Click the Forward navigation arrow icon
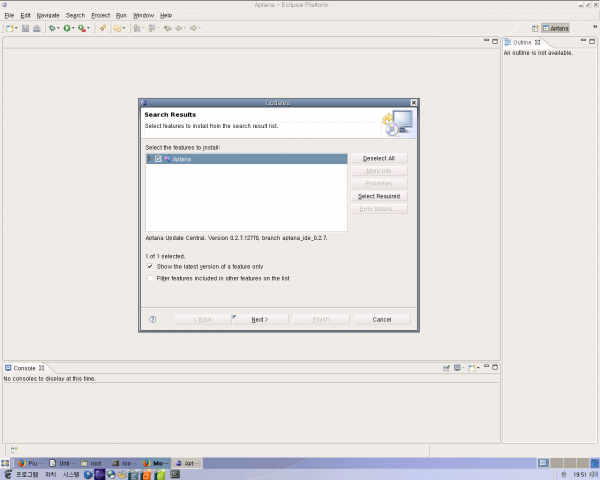The width and height of the screenshot is (600, 480). click(x=194, y=28)
